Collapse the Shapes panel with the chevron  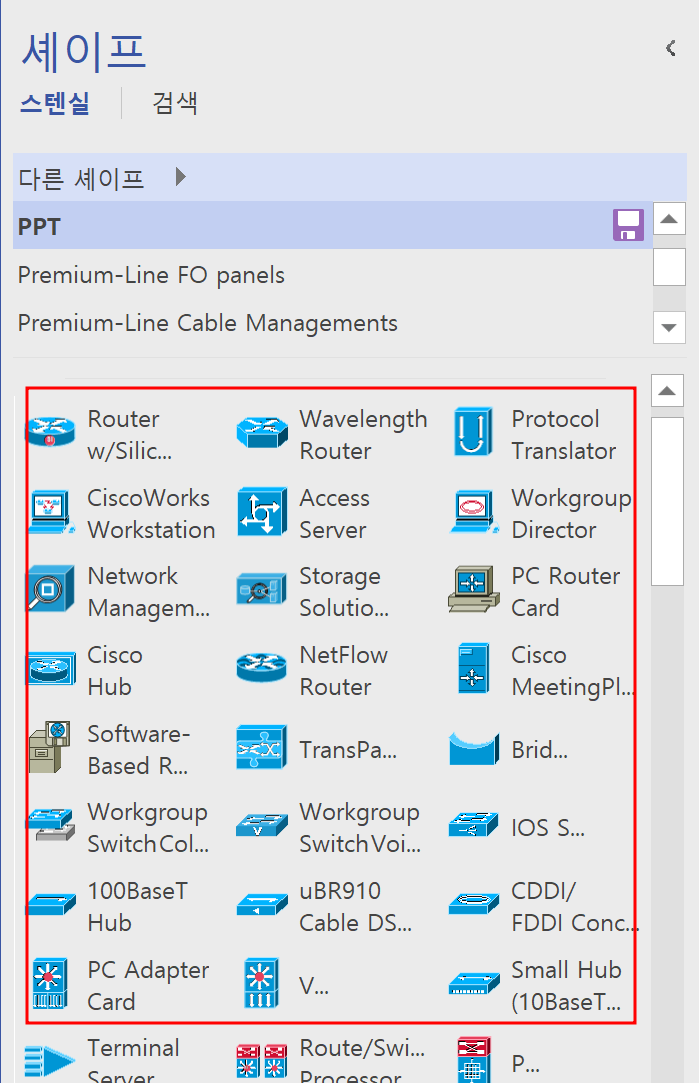(670, 47)
